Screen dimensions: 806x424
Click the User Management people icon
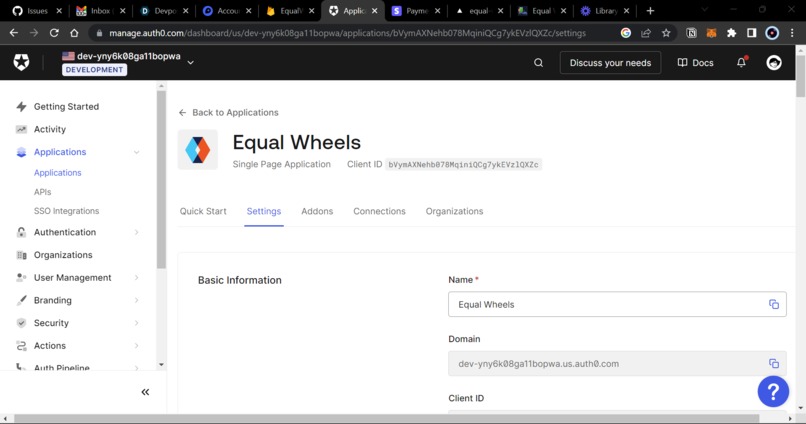[x=21, y=278]
